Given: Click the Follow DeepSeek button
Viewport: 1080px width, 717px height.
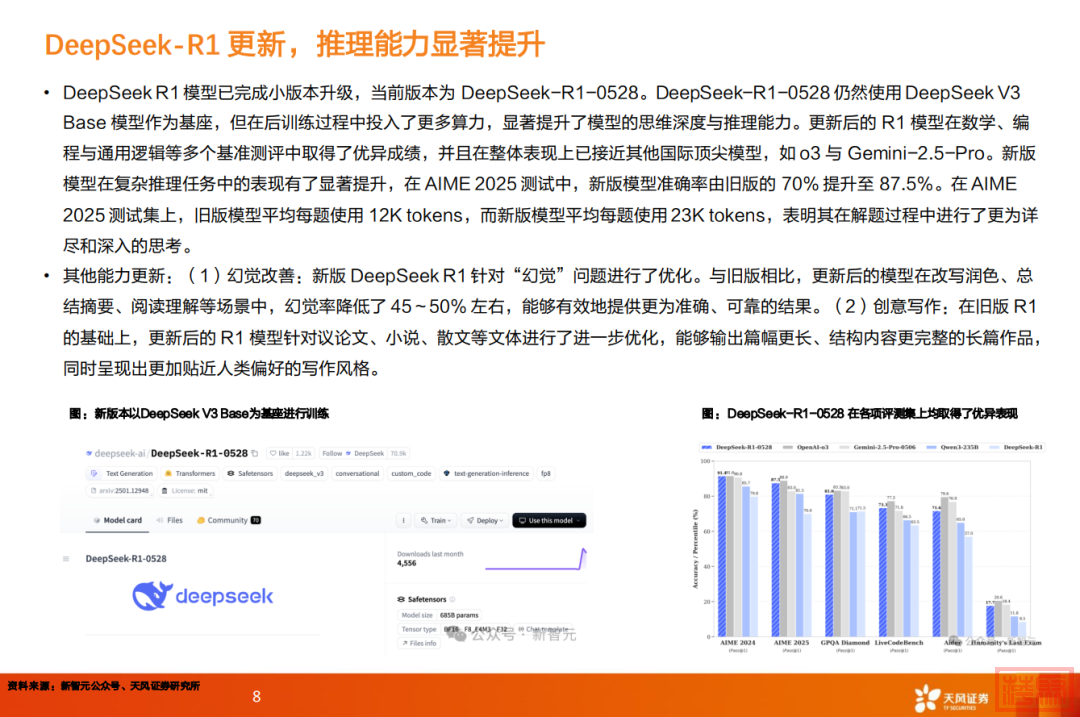Looking at the screenshot, I should point(353,453).
